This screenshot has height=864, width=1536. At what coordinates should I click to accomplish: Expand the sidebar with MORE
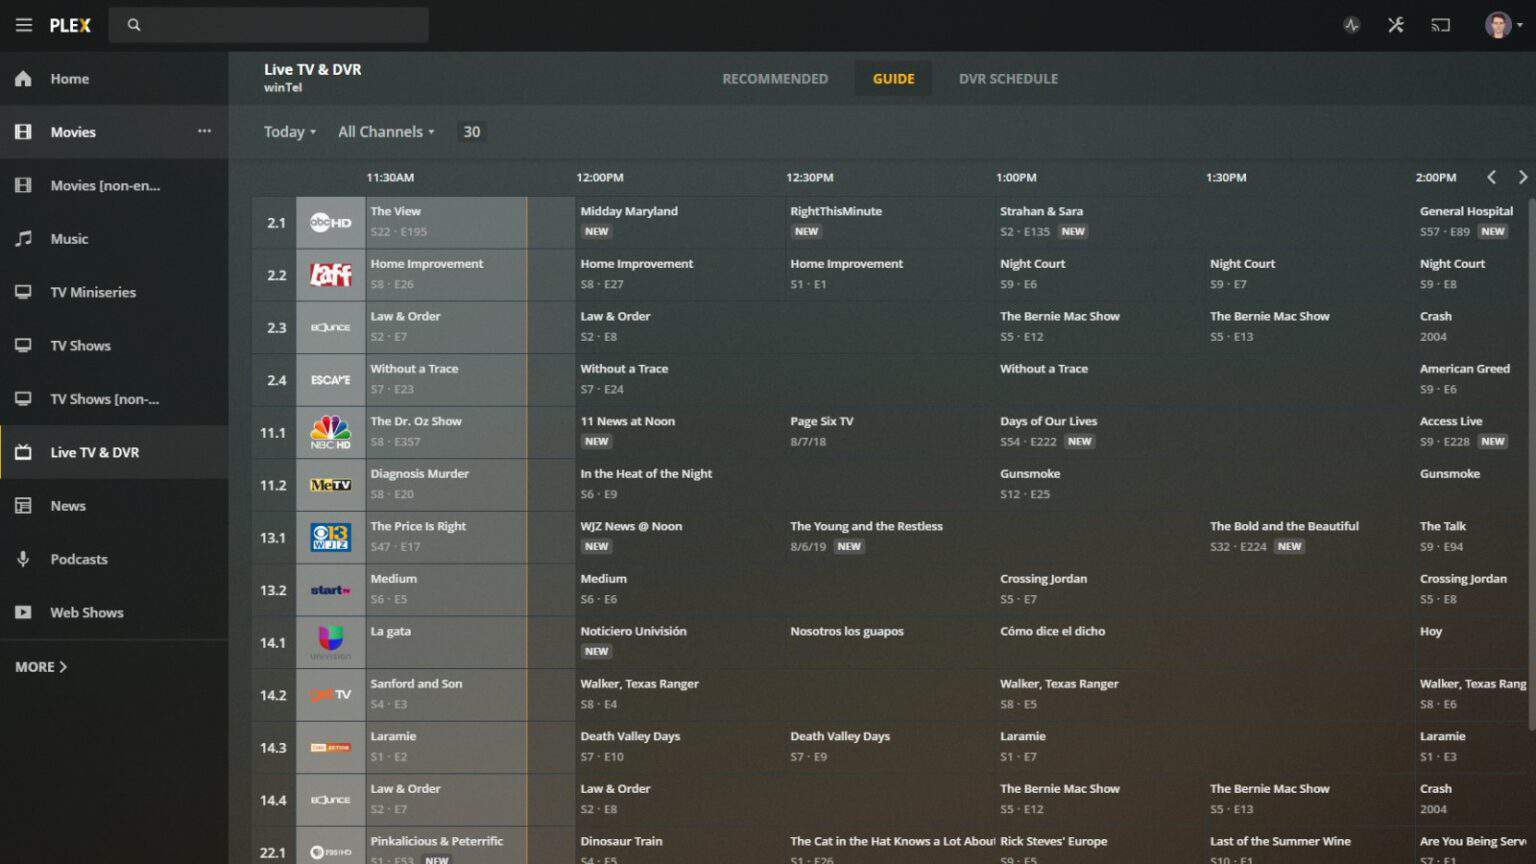point(41,666)
